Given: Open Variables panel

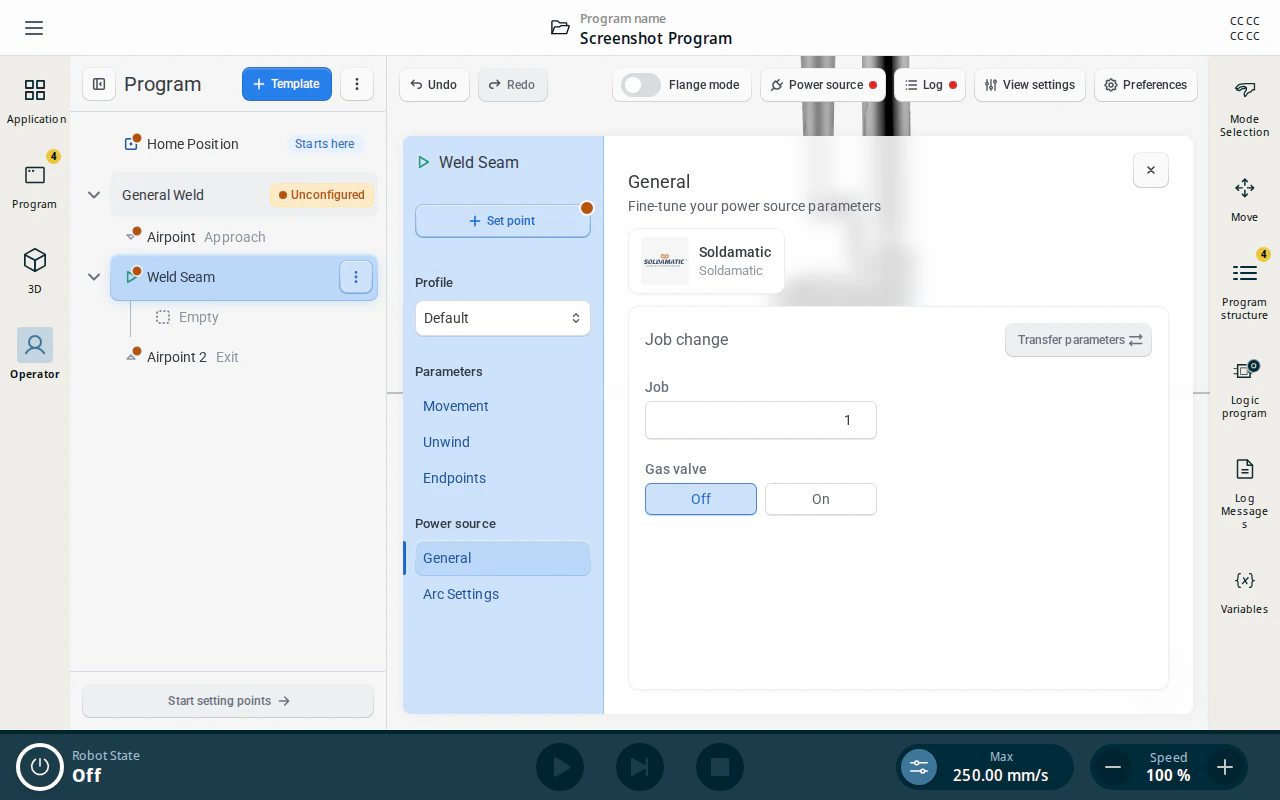Looking at the screenshot, I should tap(1244, 592).
